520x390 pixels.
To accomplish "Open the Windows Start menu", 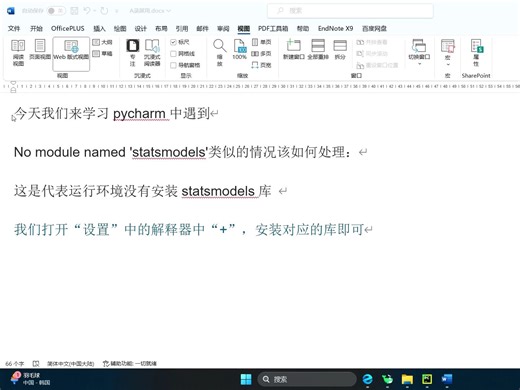I will [246, 379].
